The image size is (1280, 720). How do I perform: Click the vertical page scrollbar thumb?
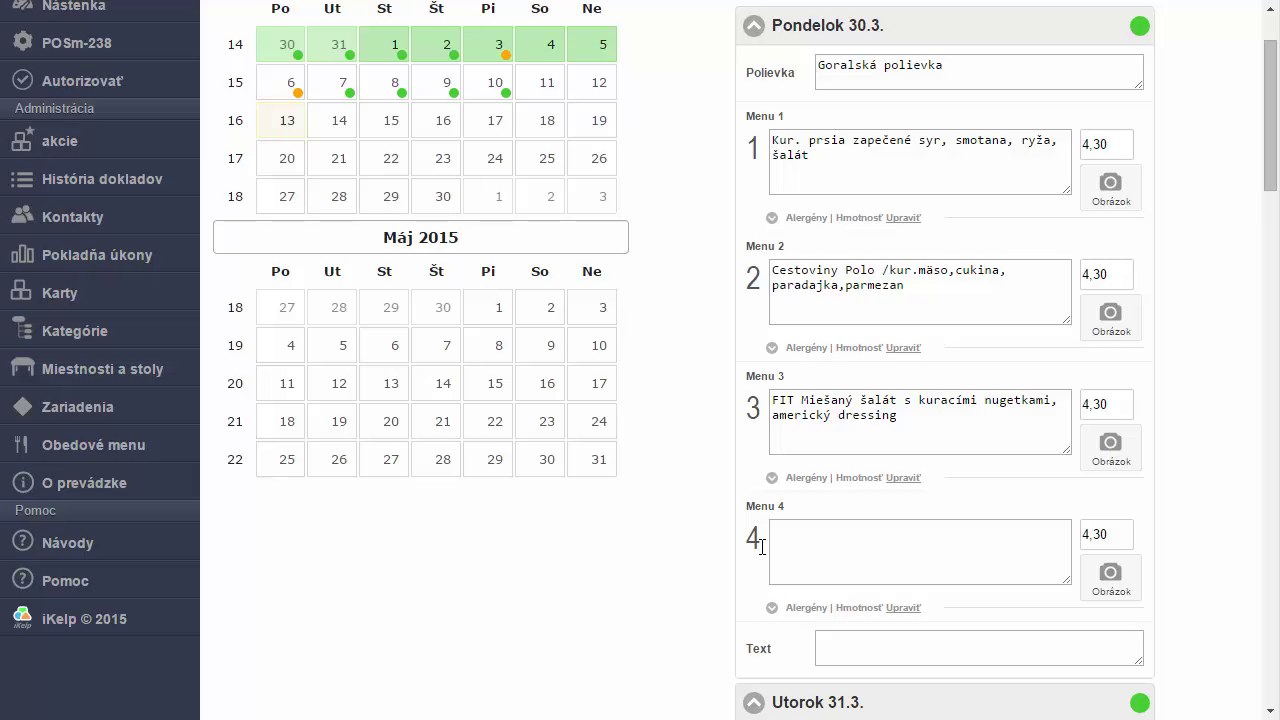pos(1271,115)
